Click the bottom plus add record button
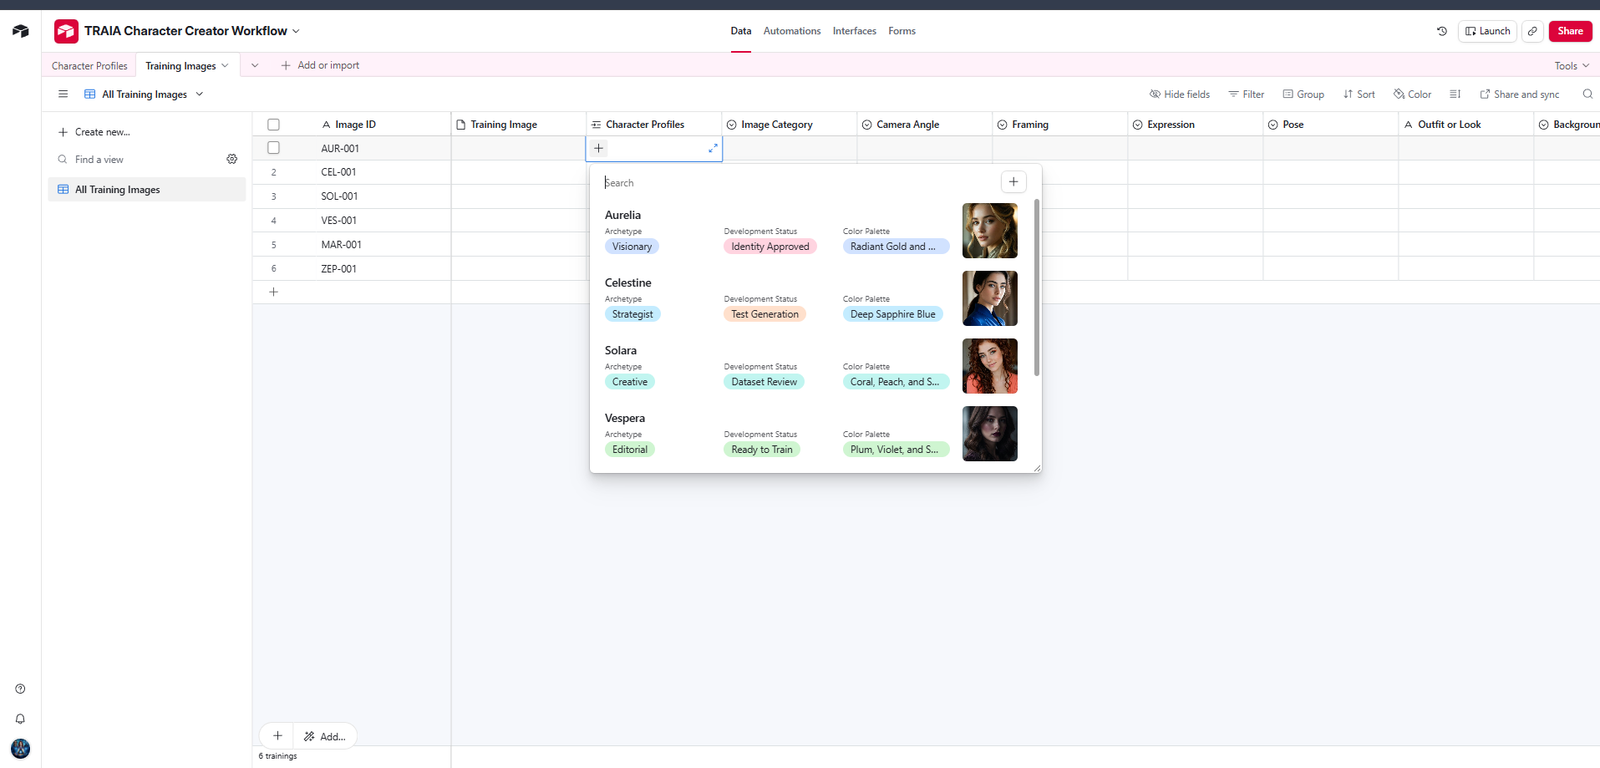 (277, 736)
